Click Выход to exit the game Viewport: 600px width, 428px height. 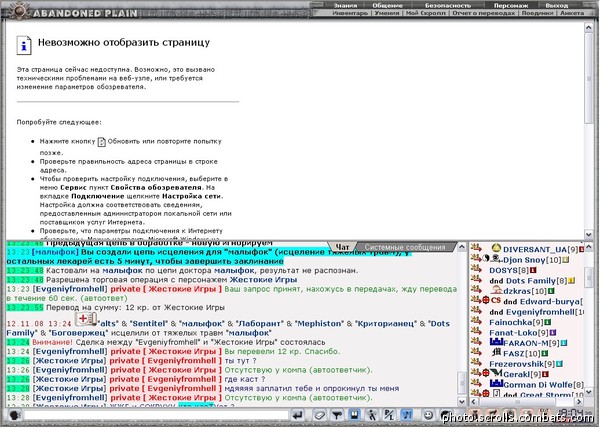pyautogui.click(x=556, y=5)
